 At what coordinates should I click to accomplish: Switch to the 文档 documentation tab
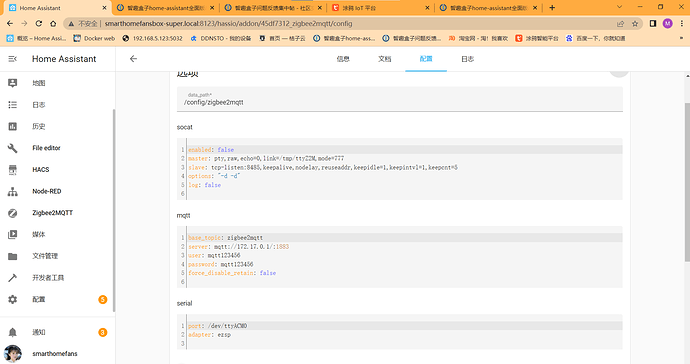pyautogui.click(x=384, y=59)
